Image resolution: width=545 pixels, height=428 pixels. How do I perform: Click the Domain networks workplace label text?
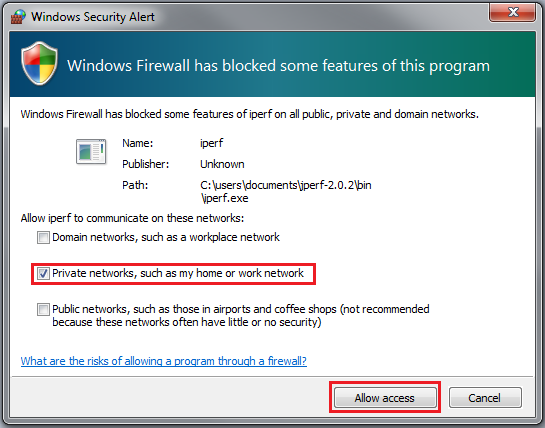point(166,237)
